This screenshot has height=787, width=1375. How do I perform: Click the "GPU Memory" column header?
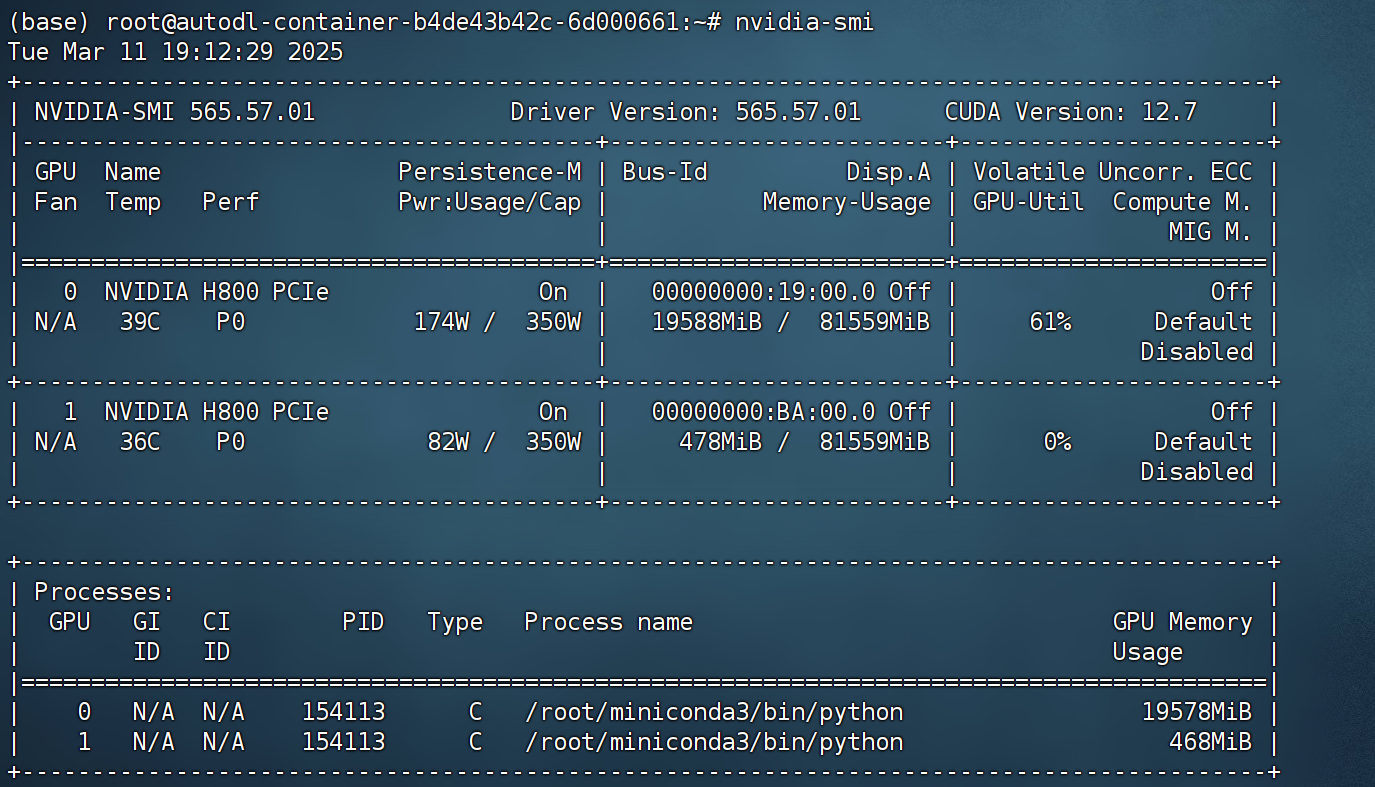click(x=1183, y=622)
